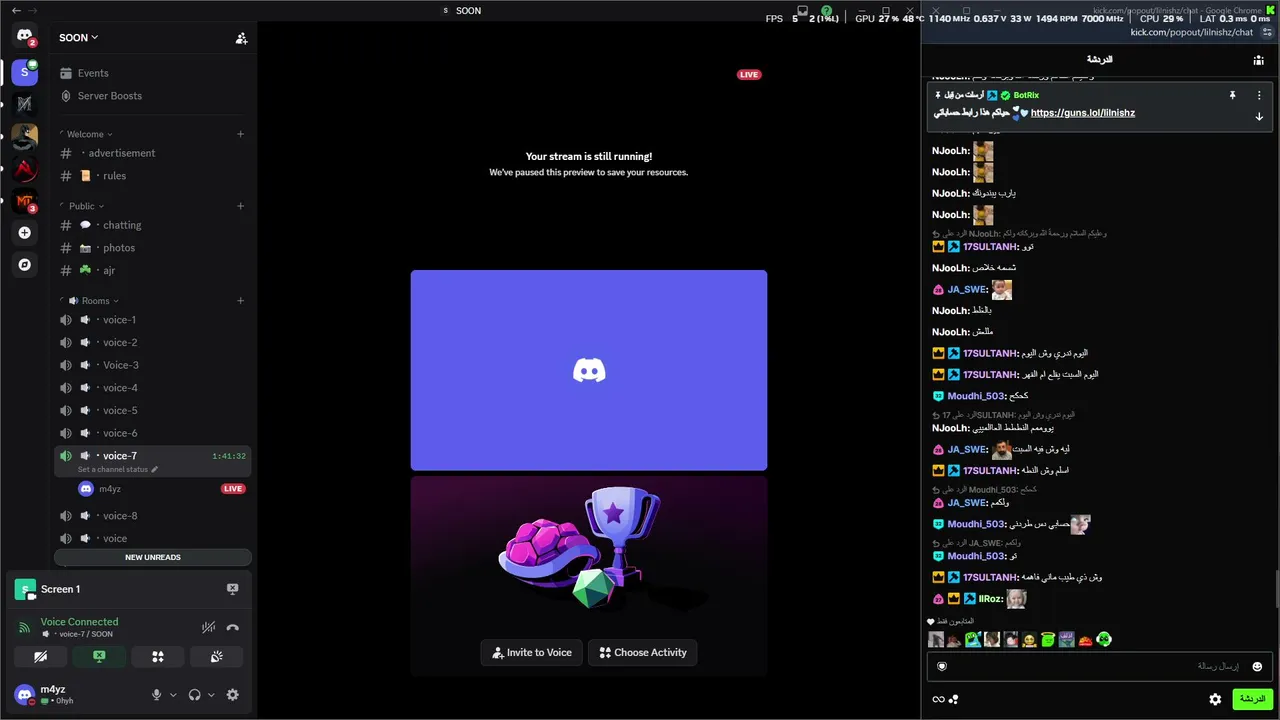
Task: Disconnect from voice with hang-up icon
Action: 232,628
